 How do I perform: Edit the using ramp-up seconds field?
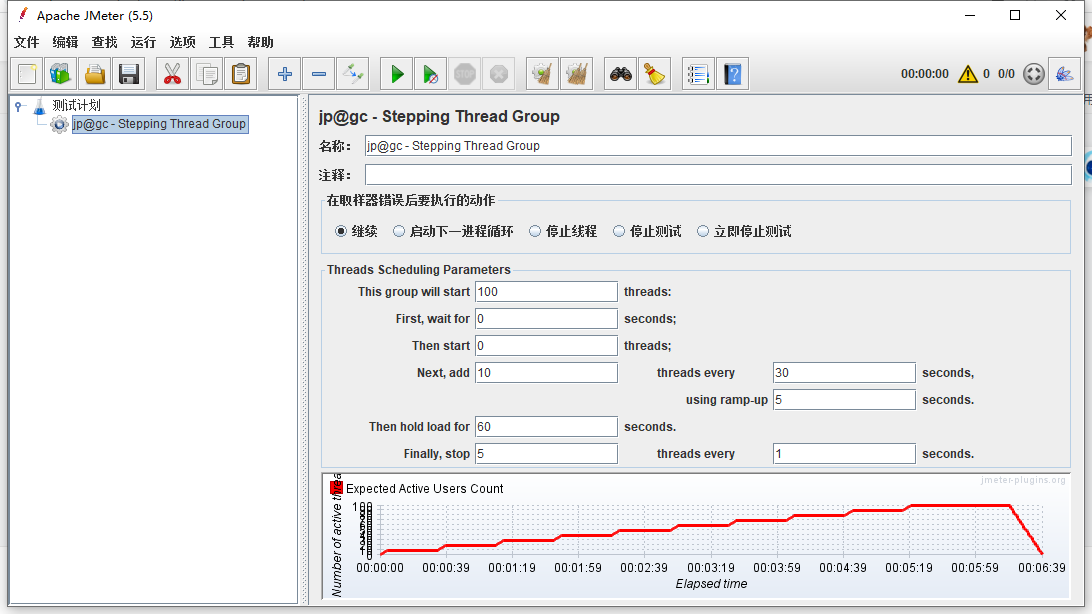[x=844, y=400]
